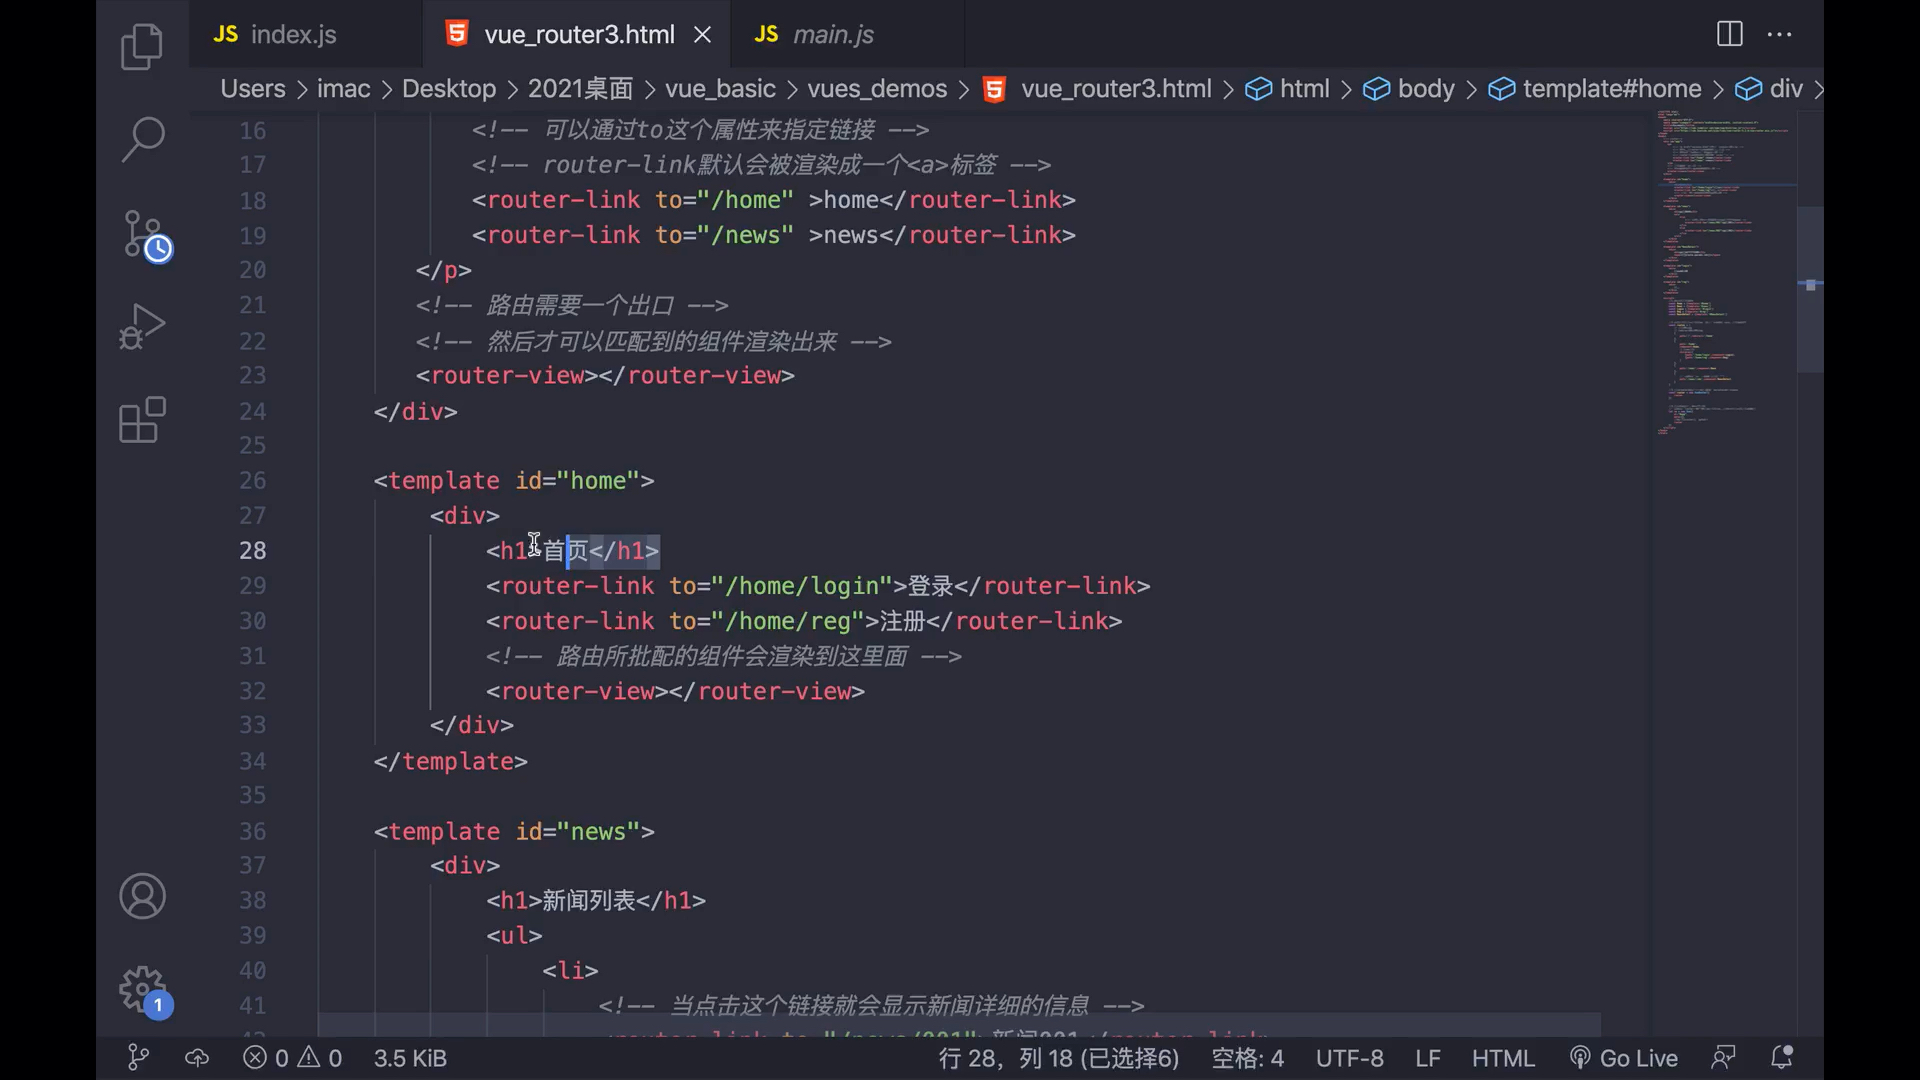Click Users breadcrumb
This screenshot has width=1920, height=1080.
pos(252,89)
